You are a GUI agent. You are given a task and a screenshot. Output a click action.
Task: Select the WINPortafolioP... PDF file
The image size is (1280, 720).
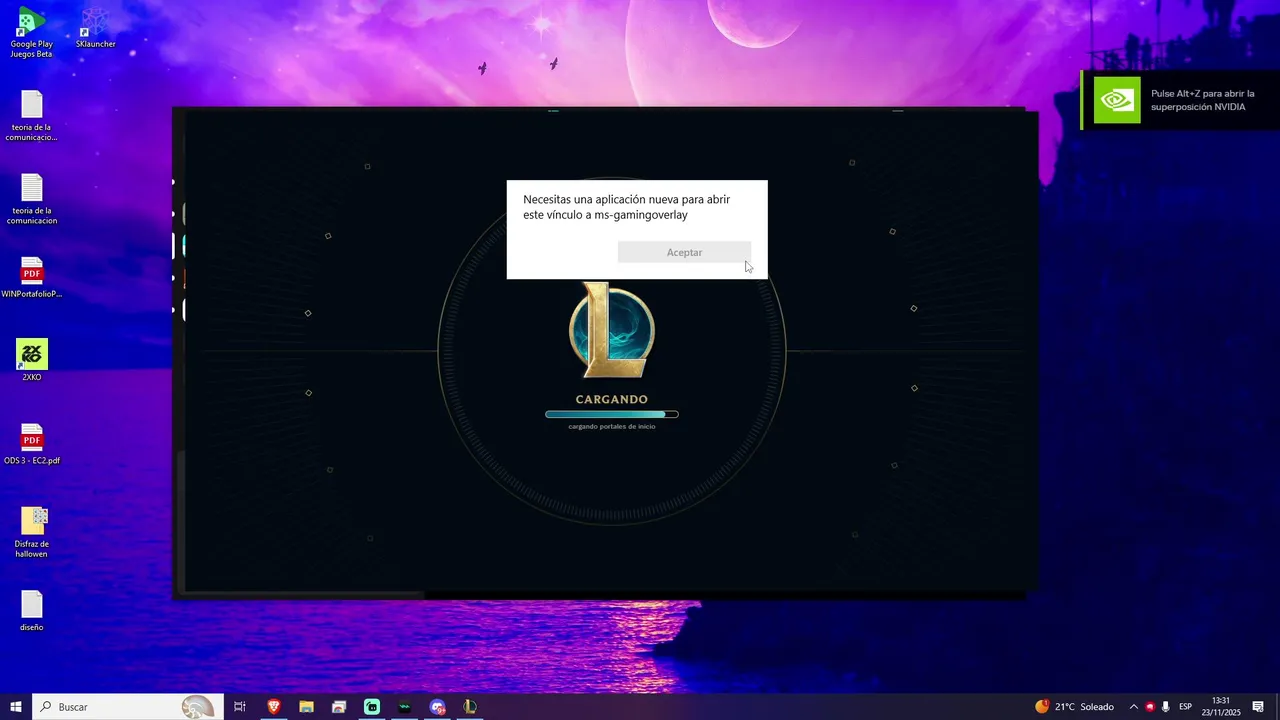(32, 278)
